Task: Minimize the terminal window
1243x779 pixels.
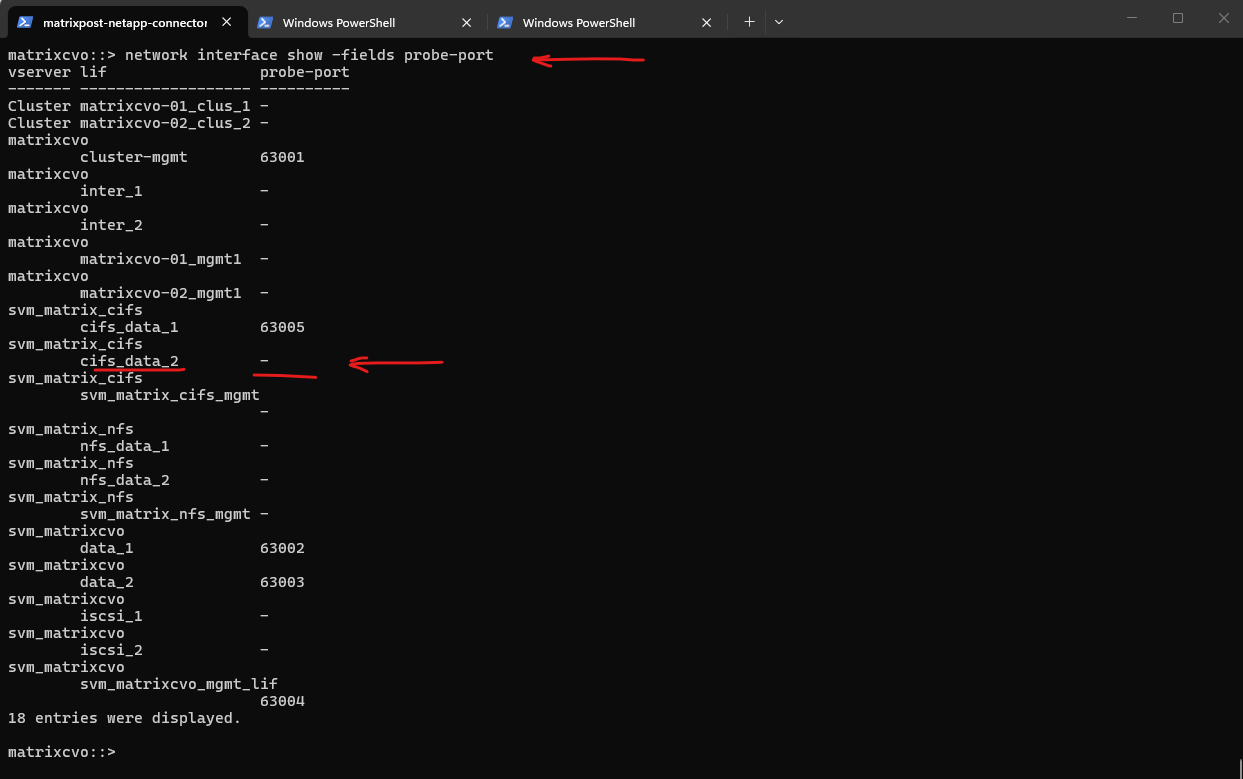Action: [1132, 18]
